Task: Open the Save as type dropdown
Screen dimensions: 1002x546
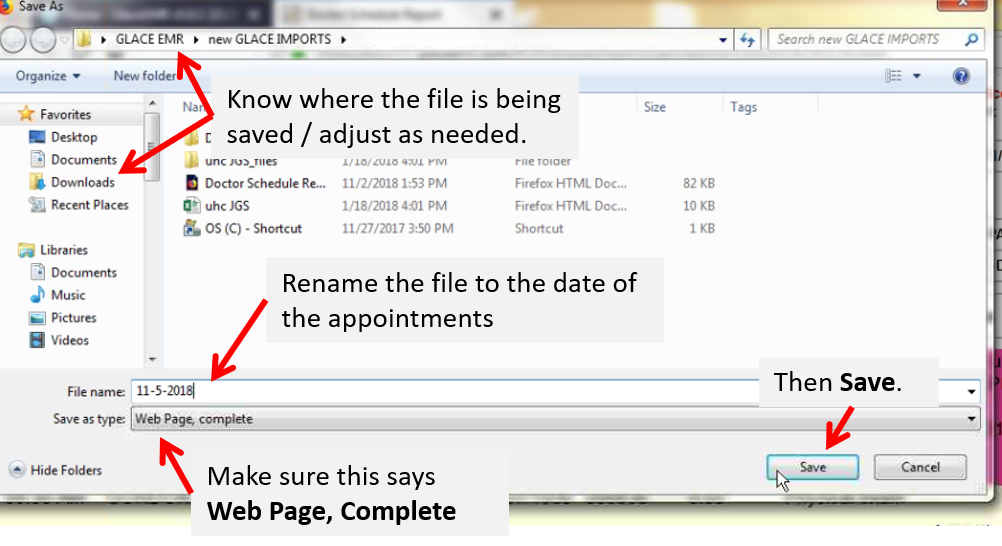Action: click(x=555, y=419)
